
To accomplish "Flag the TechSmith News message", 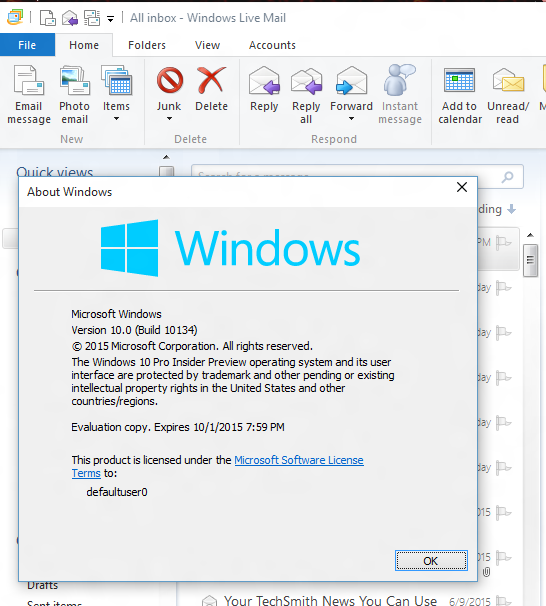I will coord(504,601).
